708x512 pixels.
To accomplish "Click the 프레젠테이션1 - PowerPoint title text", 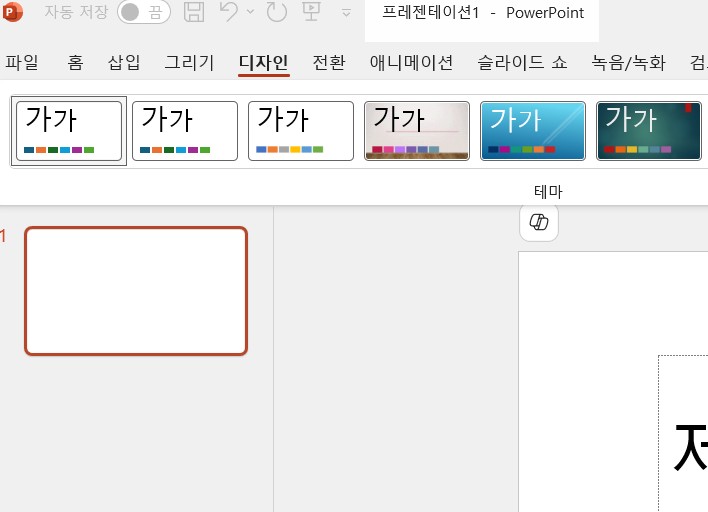I will pos(483,13).
